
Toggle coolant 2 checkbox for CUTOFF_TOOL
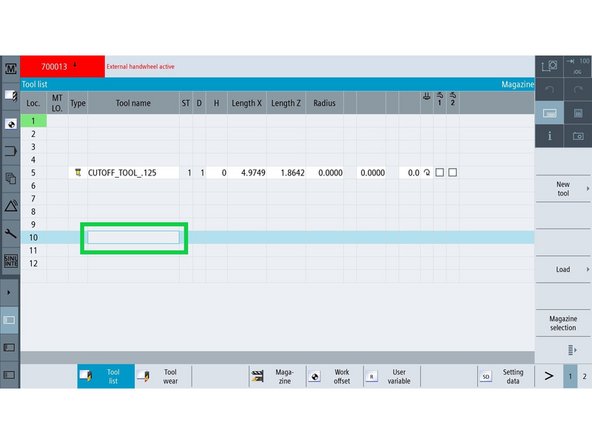click(452, 173)
